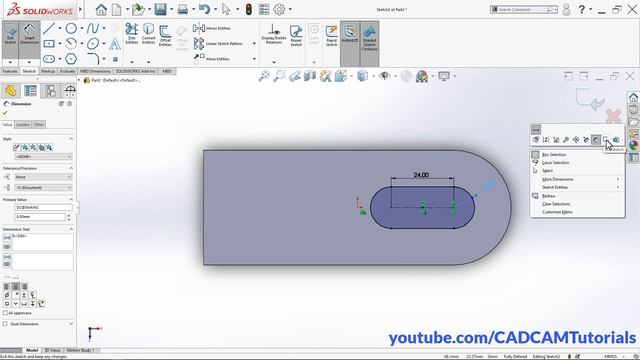Select the Arc sketch tool

[x=71, y=43]
